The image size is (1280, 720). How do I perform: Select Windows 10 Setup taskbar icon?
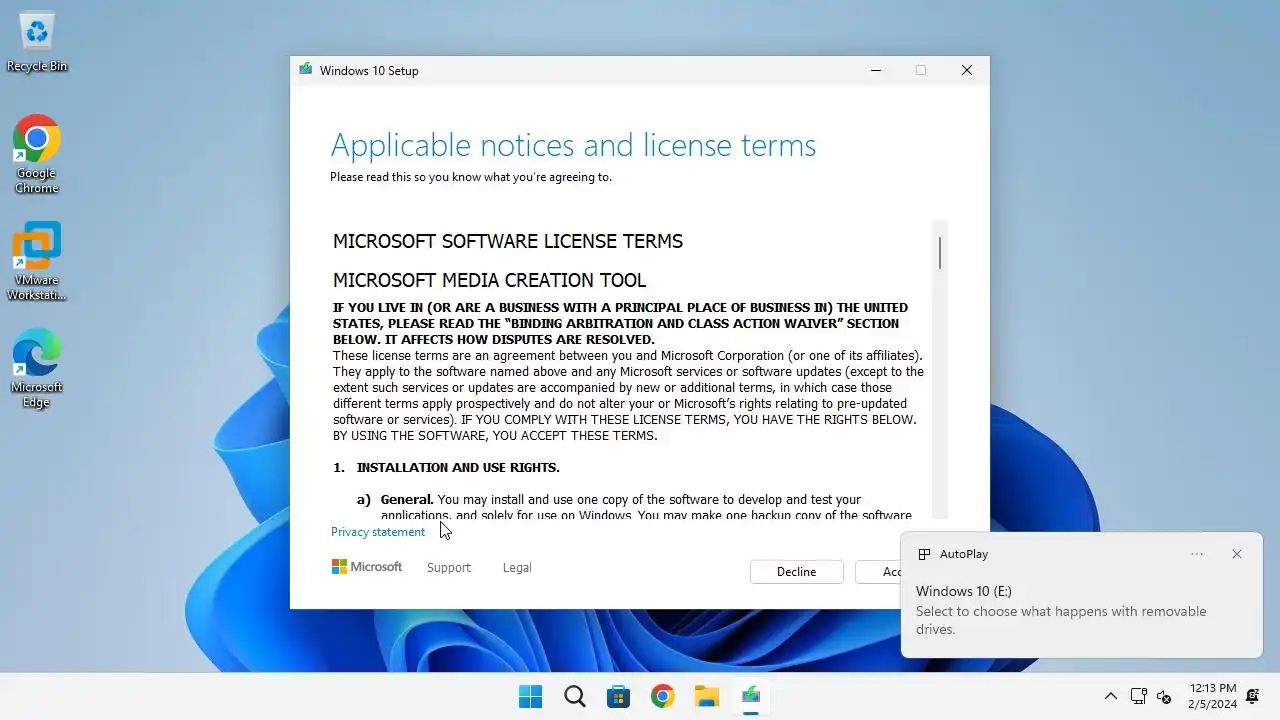pos(751,696)
